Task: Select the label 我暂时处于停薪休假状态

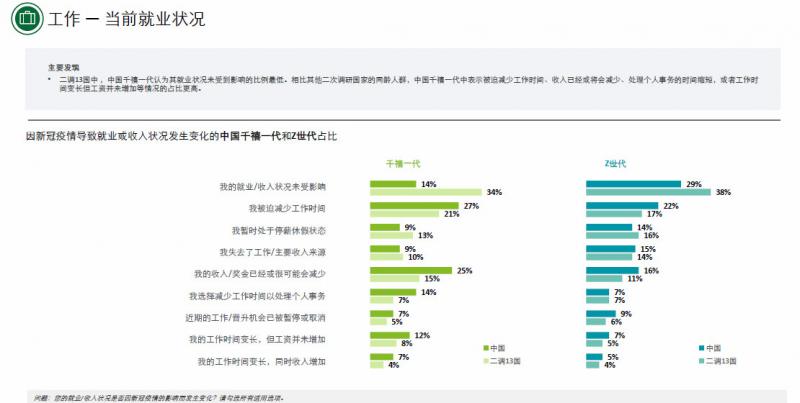Action: (x=279, y=231)
